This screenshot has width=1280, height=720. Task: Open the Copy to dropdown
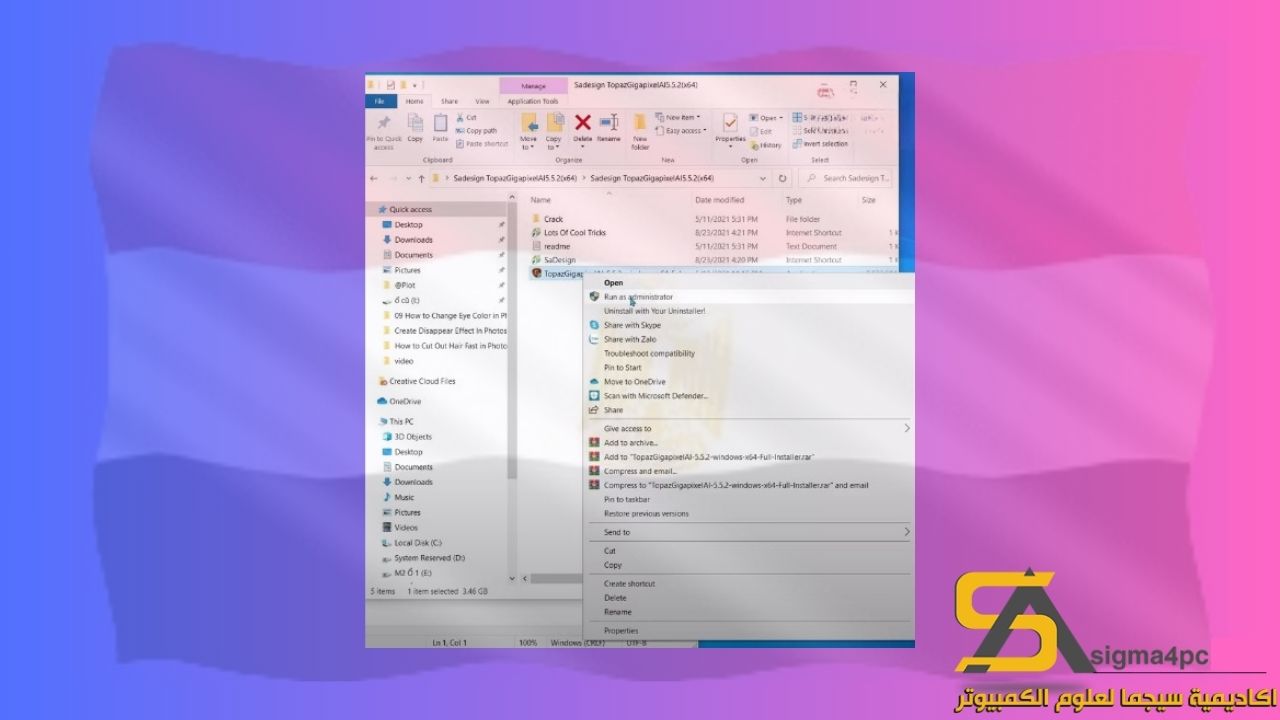coord(554,143)
